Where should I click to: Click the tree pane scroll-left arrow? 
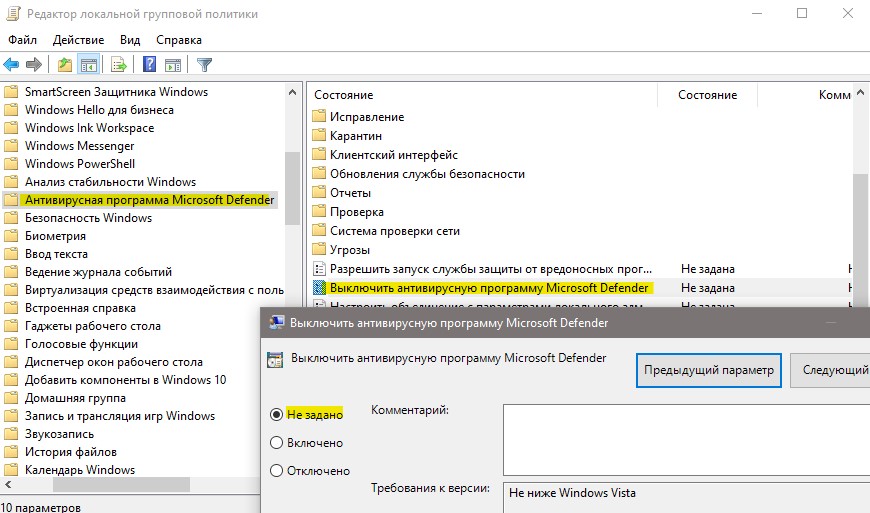click(x=8, y=485)
